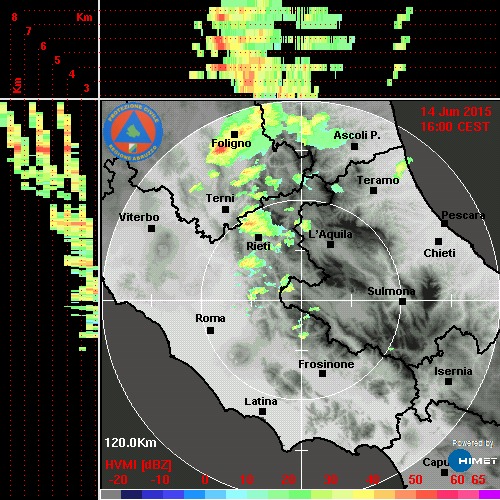The image size is (500, 500).
Task: Click the magenta swatch ending the color scale
Action: point(489,495)
